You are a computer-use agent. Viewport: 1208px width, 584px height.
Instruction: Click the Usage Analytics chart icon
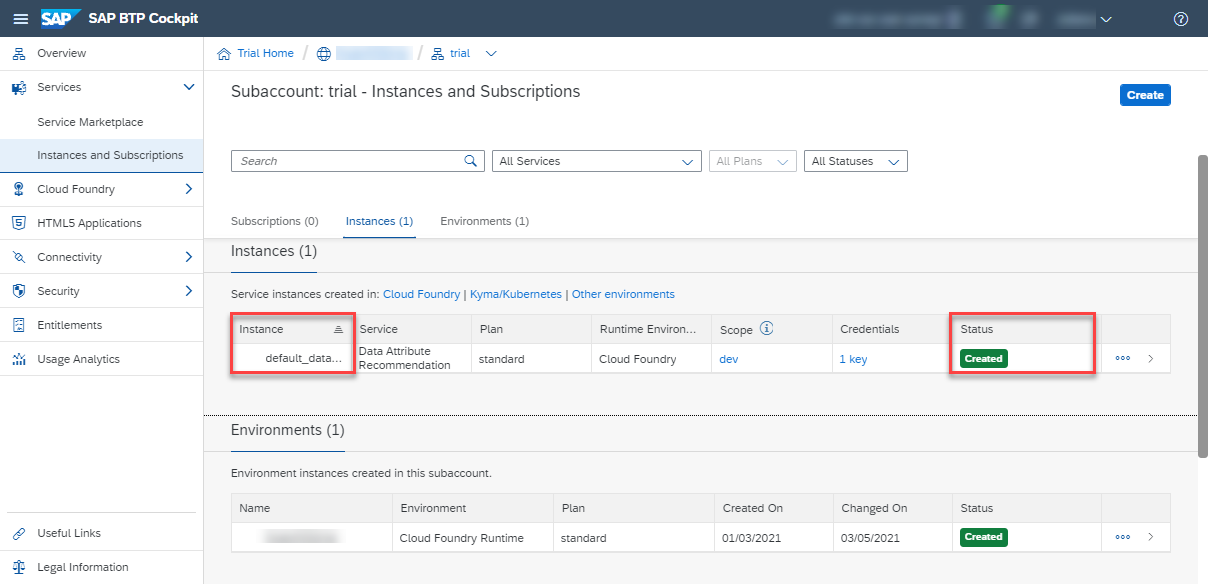coord(18,359)
